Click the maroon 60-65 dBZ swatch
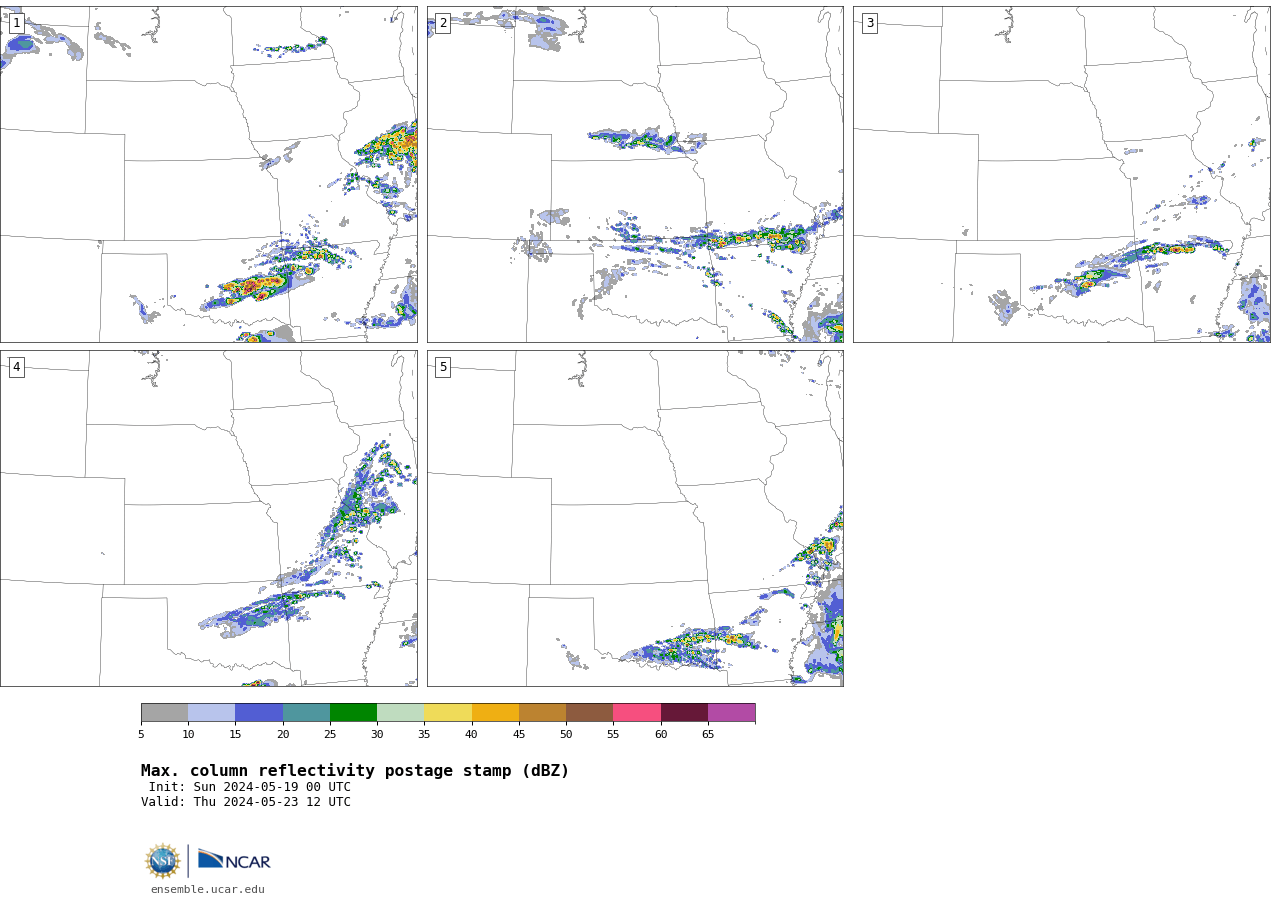 pyautogui.click(x=684, y=712)
